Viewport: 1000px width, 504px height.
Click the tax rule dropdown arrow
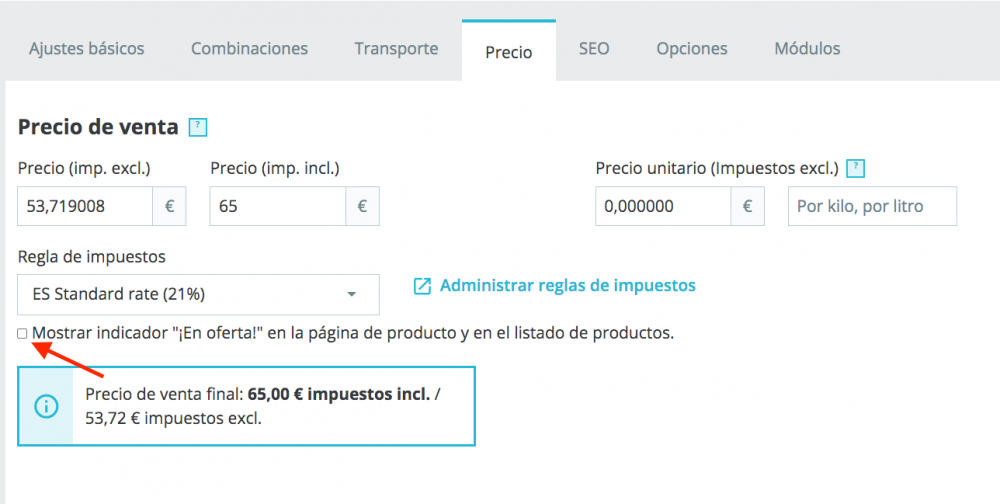(351, 295)
